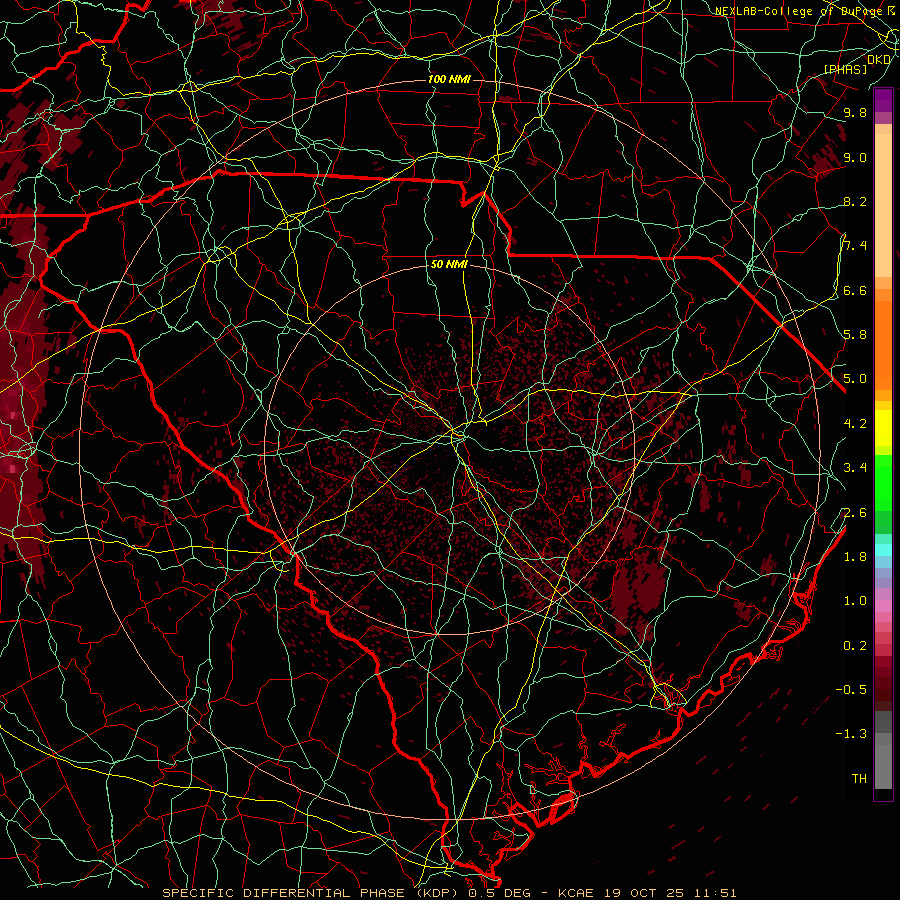This screenshot has height=900, width=900.
Task: Click the 9.0 value on the color scale
Action: [855, 158]
